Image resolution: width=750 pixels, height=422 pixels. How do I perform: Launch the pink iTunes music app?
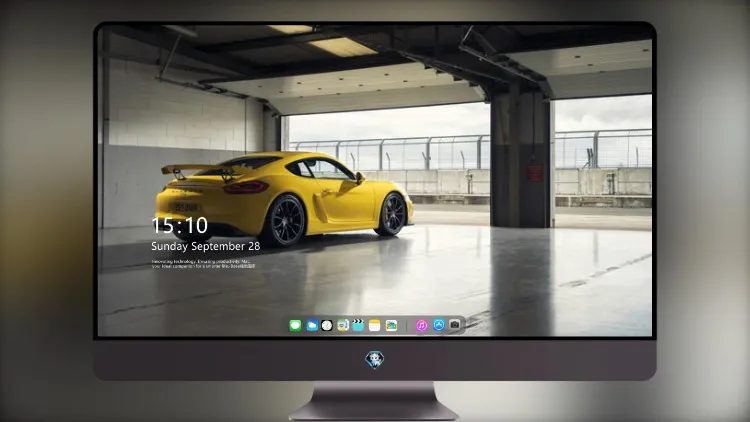coord(421,326)
